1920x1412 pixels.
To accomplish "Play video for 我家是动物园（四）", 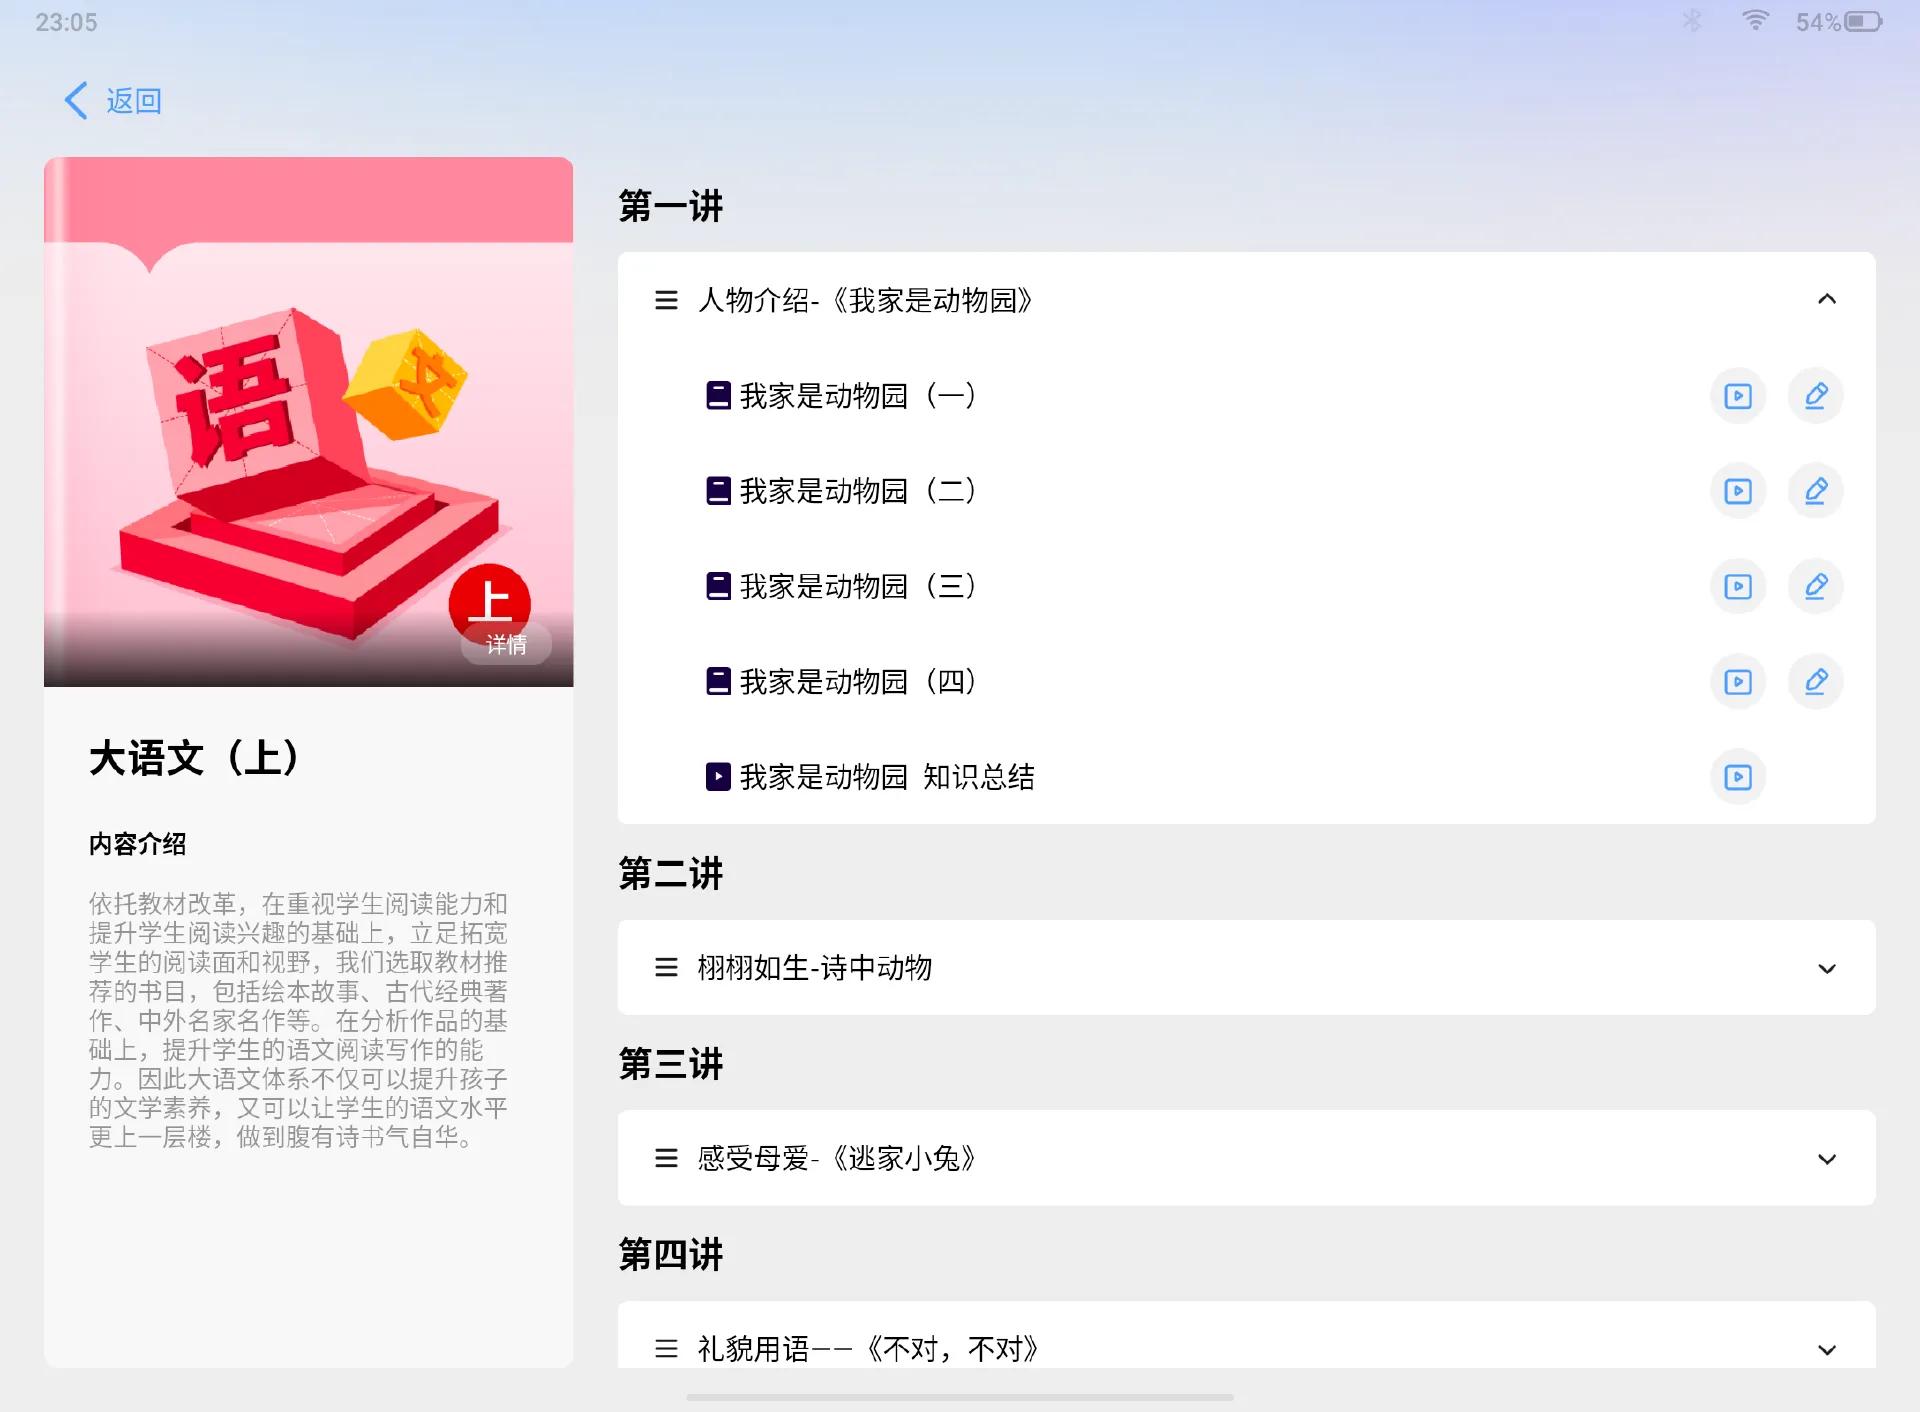I will (1738, 682).
